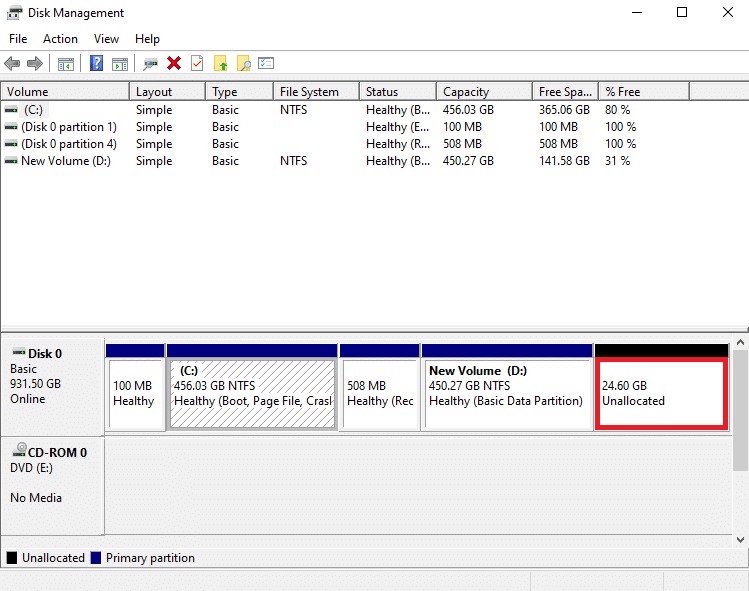
Task: Click the 365.06 GB free space cell
Action: pos(565,110)
